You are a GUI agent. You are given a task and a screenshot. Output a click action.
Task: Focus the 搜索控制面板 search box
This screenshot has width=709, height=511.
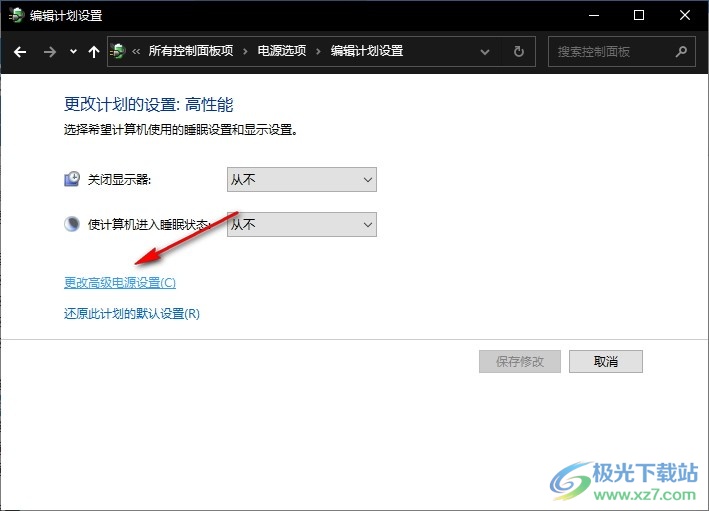point(622,52)
